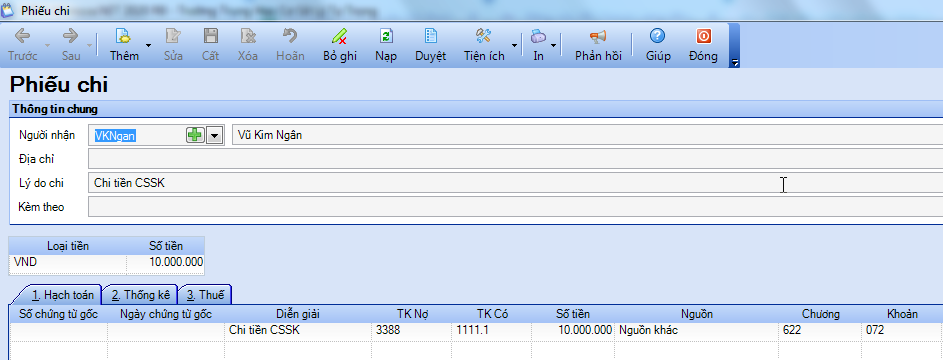Click the Số chứng từ gốc column header
943x360 pixels.
[x=58, y=314]
